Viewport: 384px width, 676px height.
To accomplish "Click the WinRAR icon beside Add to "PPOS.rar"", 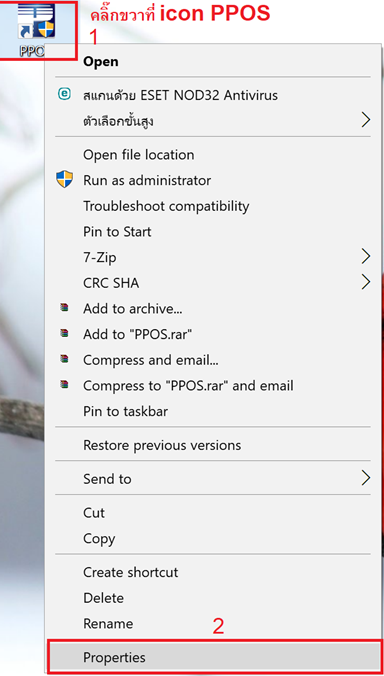I will click(x=64, y=333).
